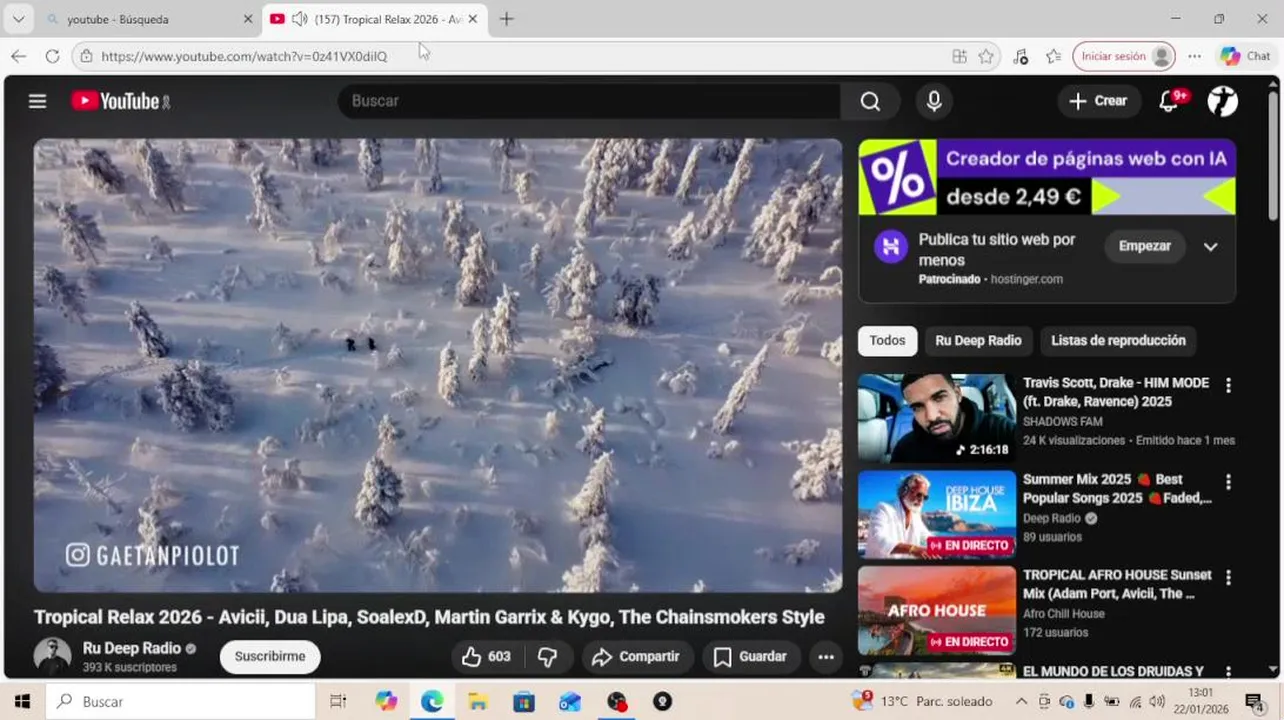Open the hostinger.com sponsored link
Image resolution: width=1284 pixels, height=720 pixels.
(x=1026, y=279)
